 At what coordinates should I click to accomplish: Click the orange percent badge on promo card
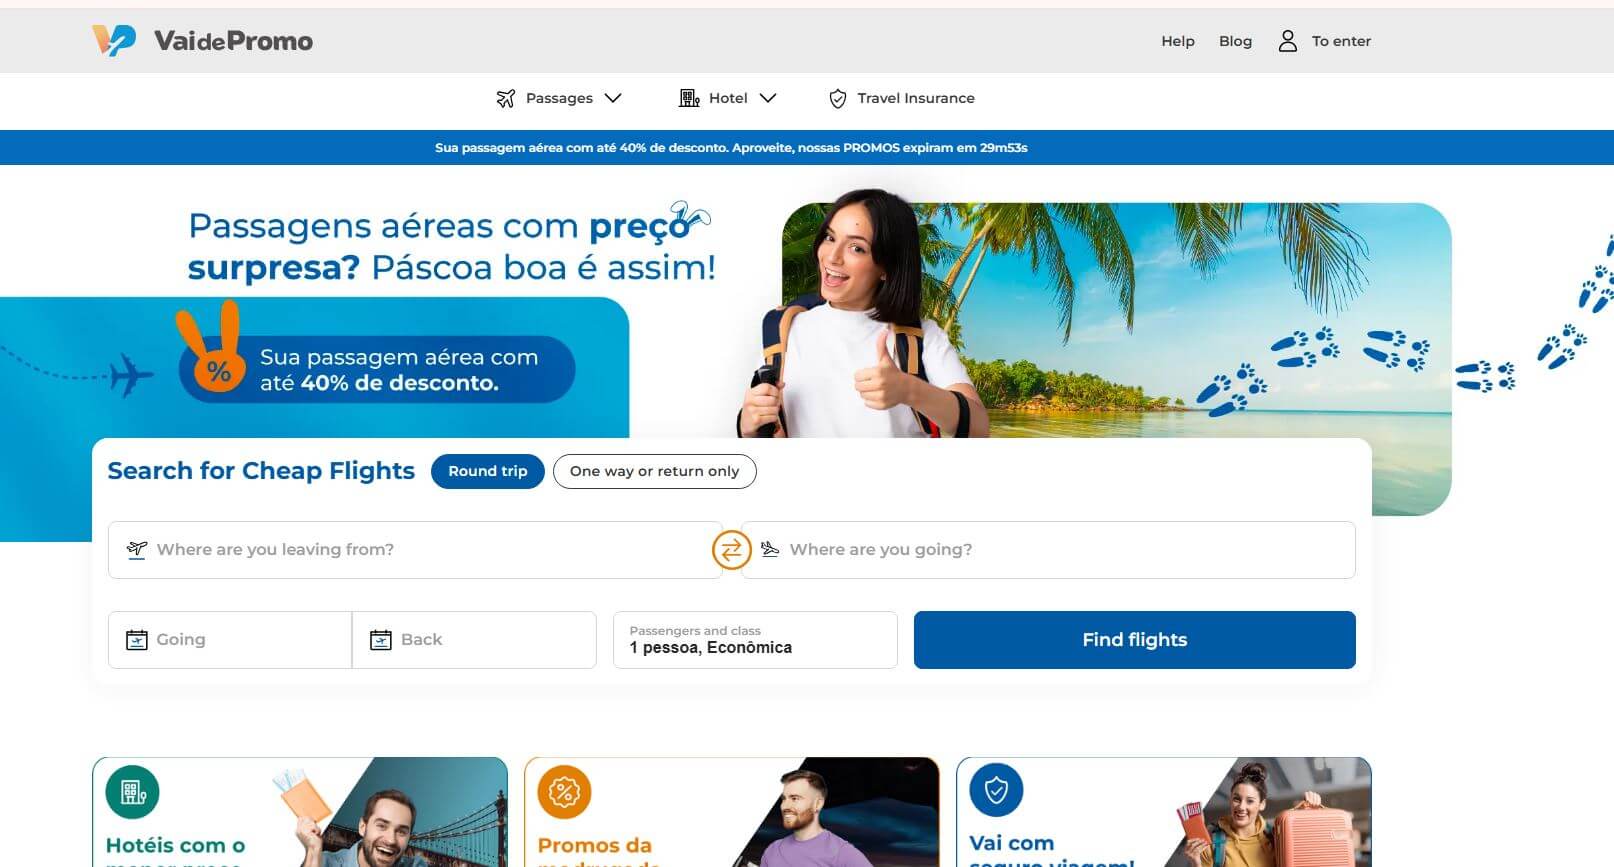(564, 792)
